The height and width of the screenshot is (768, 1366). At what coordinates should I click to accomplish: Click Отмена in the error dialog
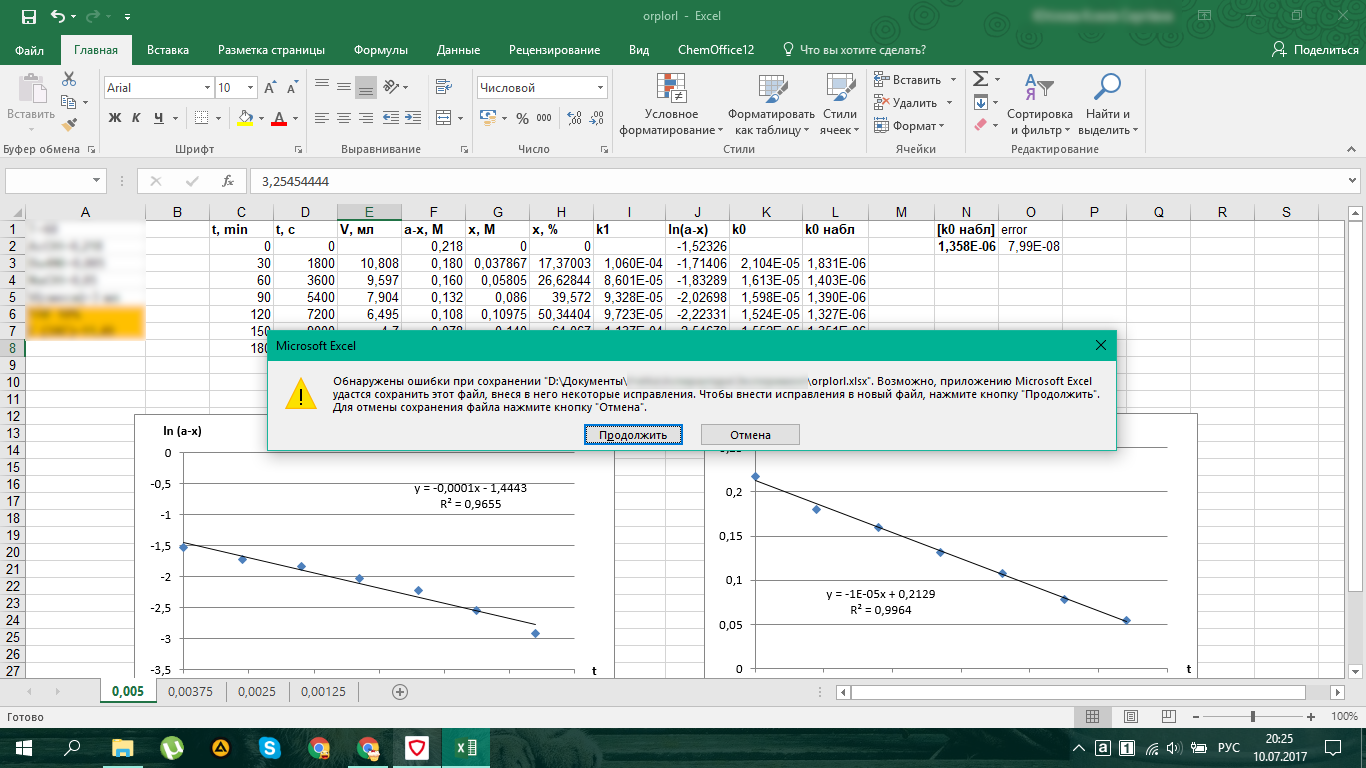[x=750, y=434]
